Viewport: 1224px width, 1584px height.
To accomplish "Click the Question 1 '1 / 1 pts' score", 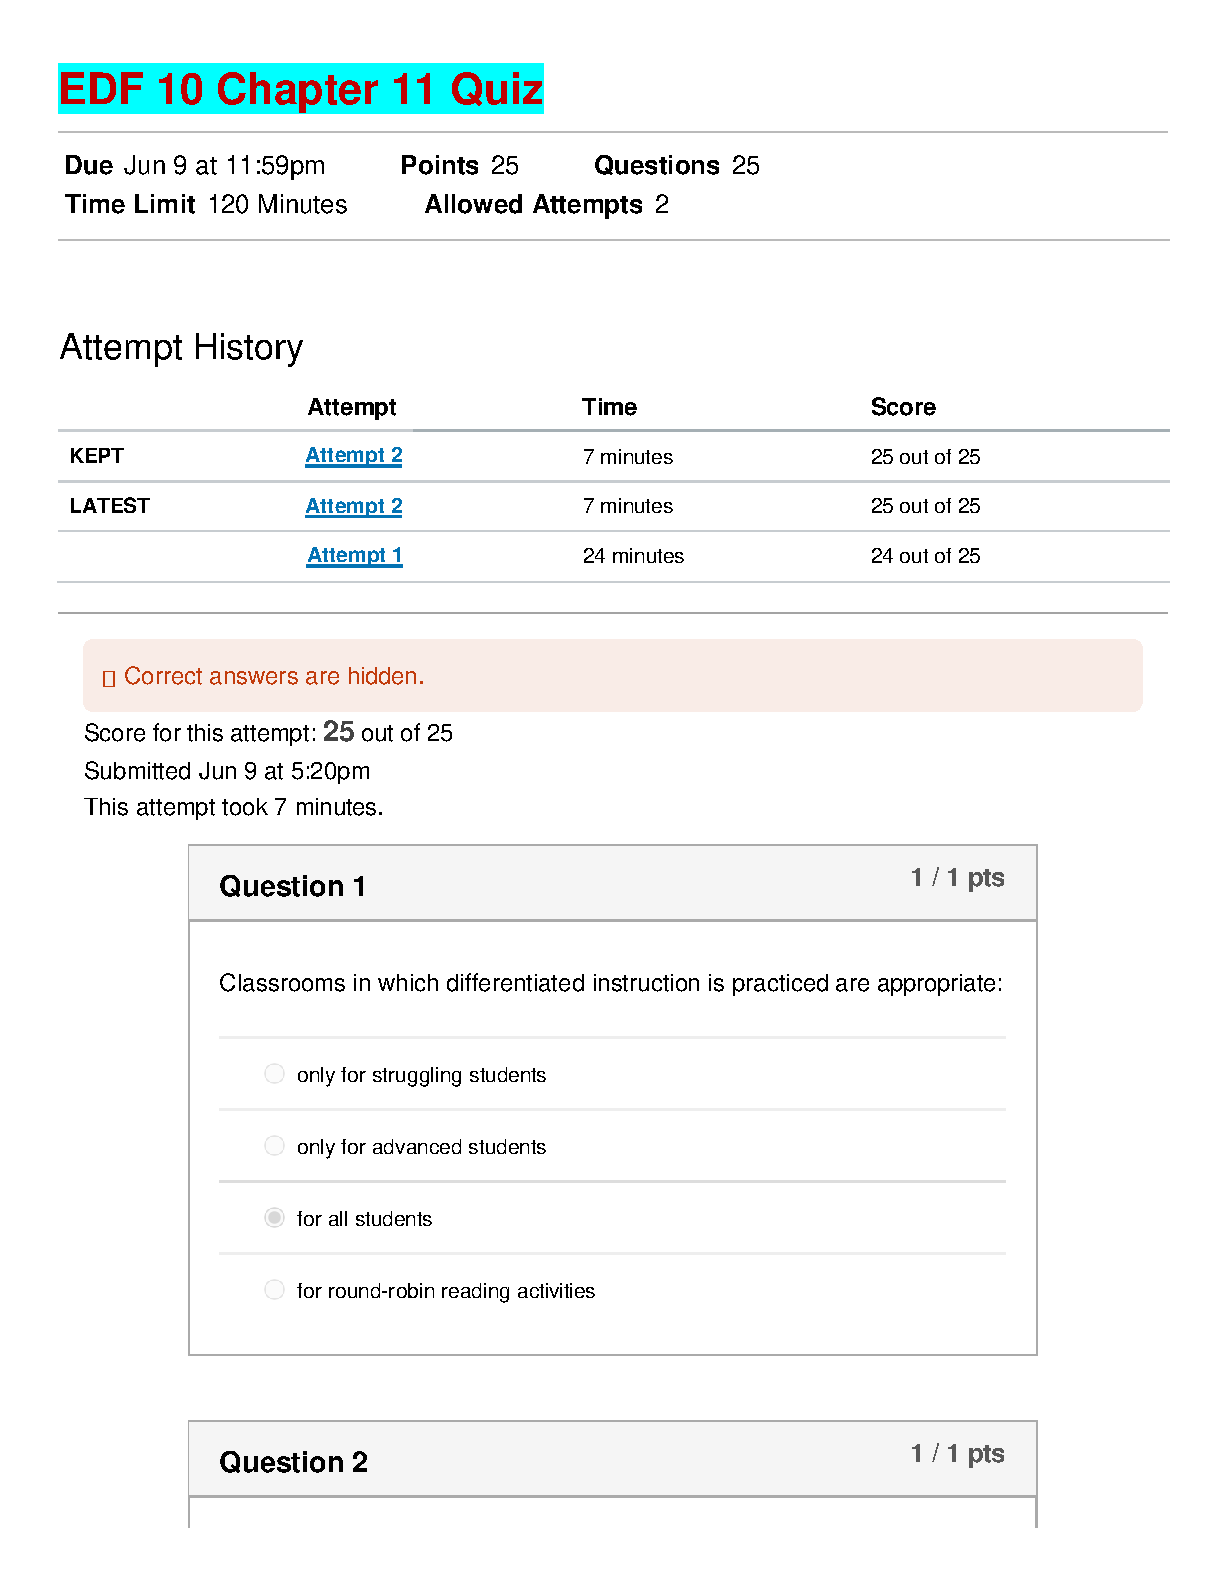I will [958, 878].
